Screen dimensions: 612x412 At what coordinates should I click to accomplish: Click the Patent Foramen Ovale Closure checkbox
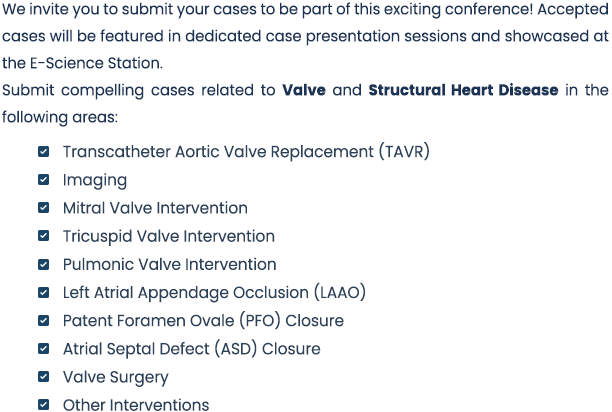(x=43, y=320)
